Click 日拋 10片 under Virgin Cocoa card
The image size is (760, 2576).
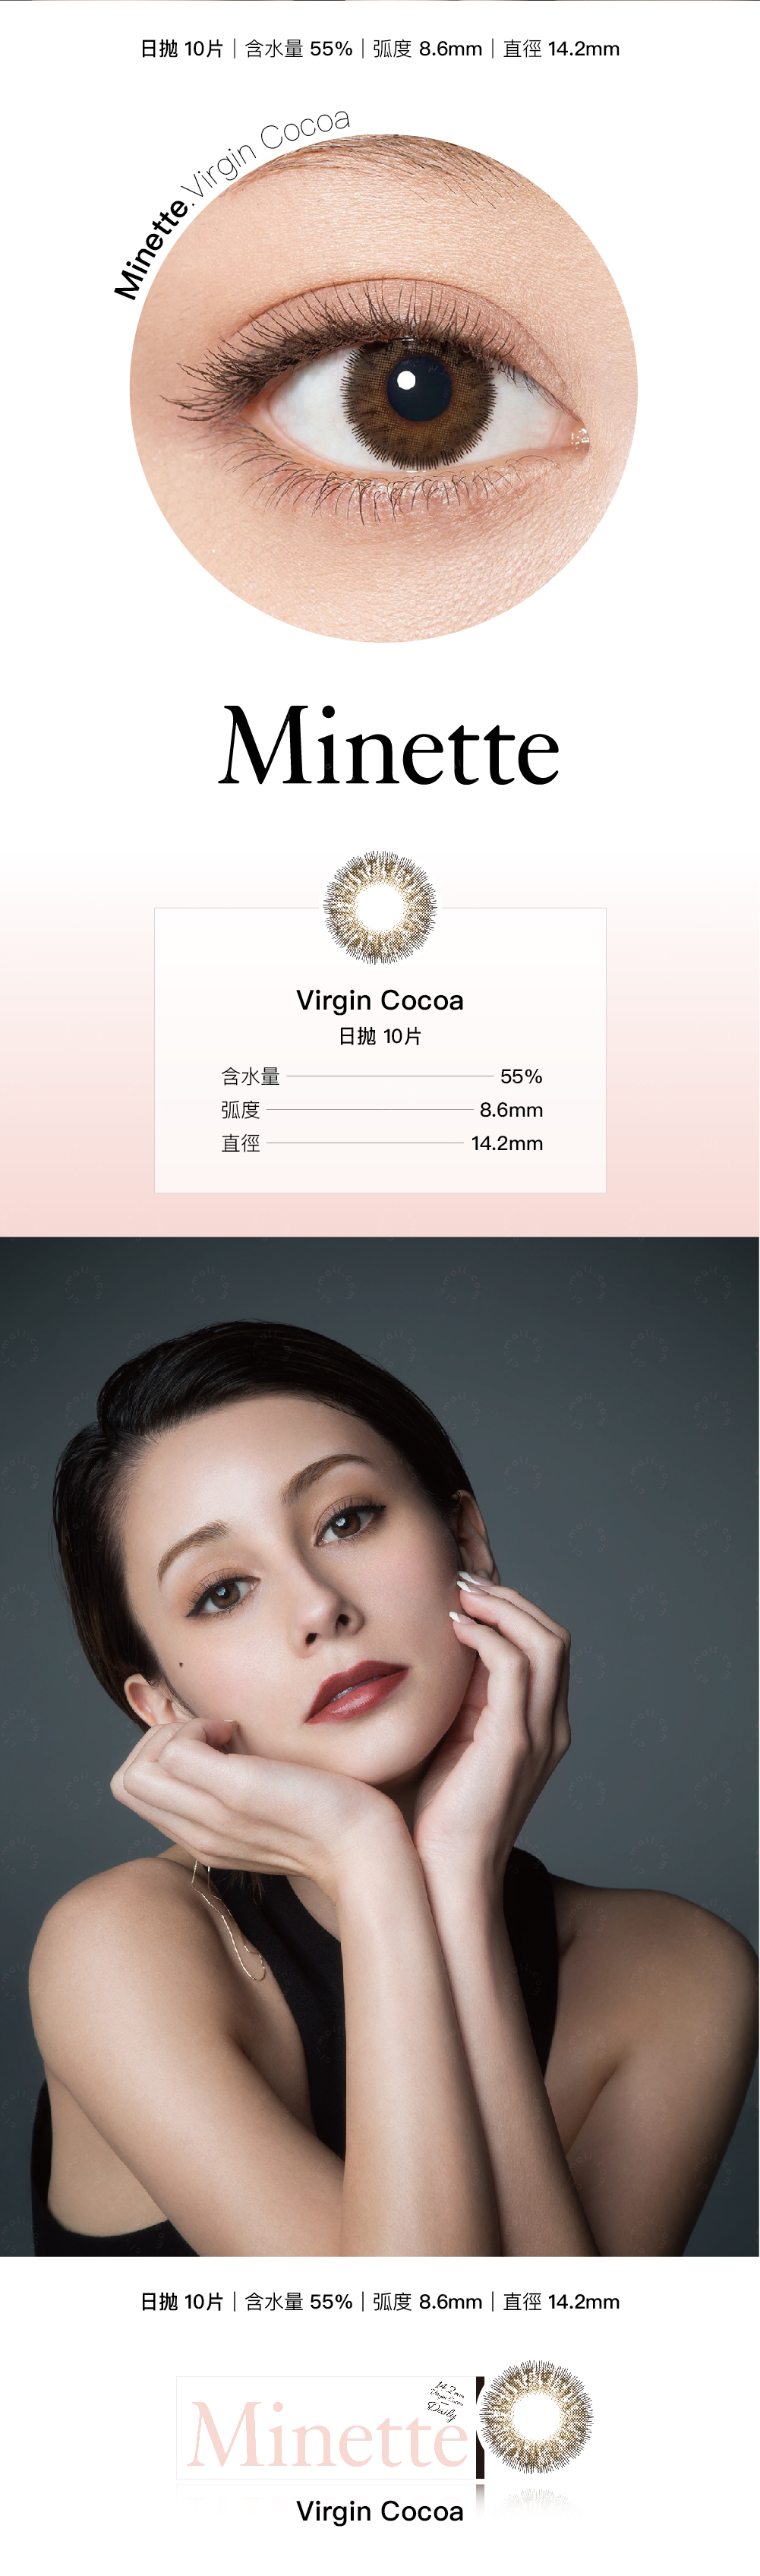click(x=380, y=1036)
